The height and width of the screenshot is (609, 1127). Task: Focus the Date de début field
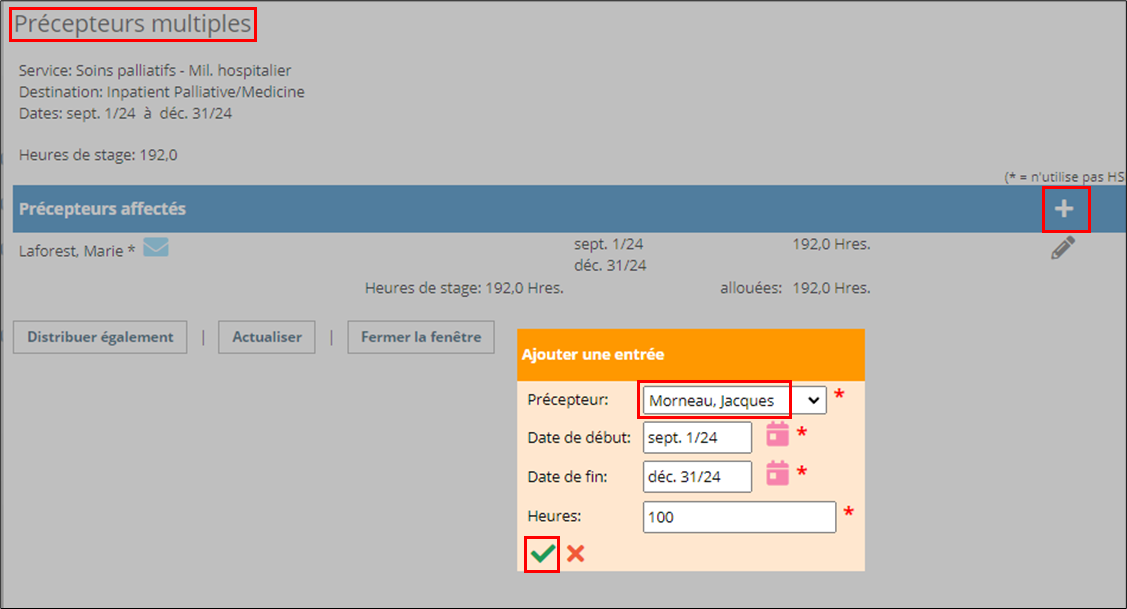point(697,437)
